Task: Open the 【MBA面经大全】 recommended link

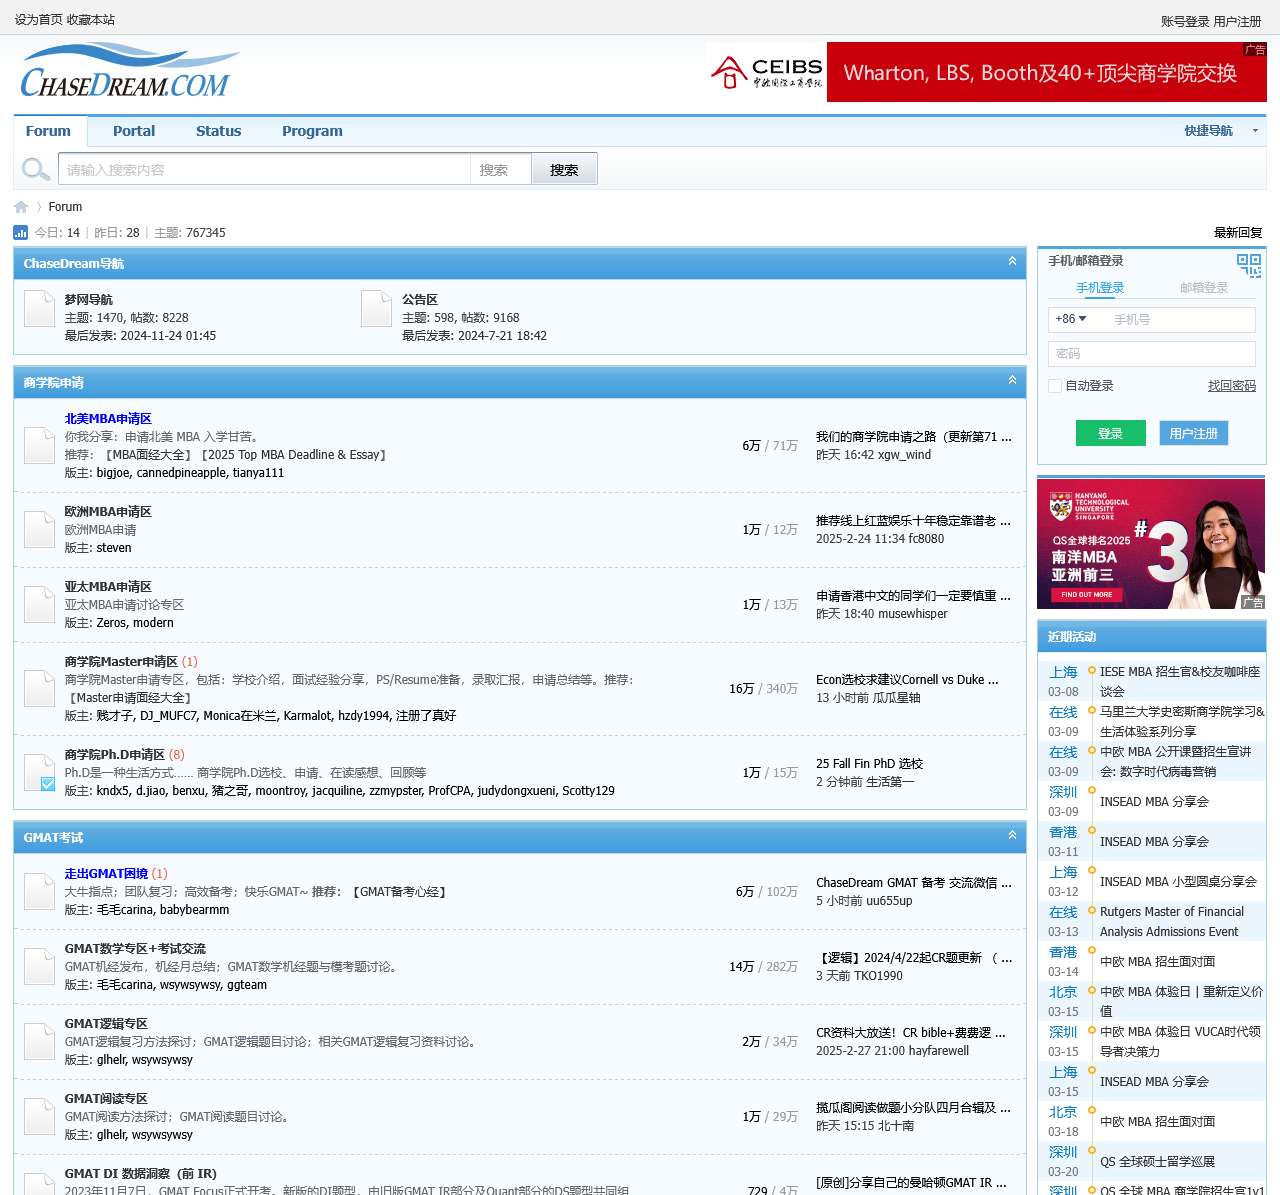Action: tap(148, 455)
